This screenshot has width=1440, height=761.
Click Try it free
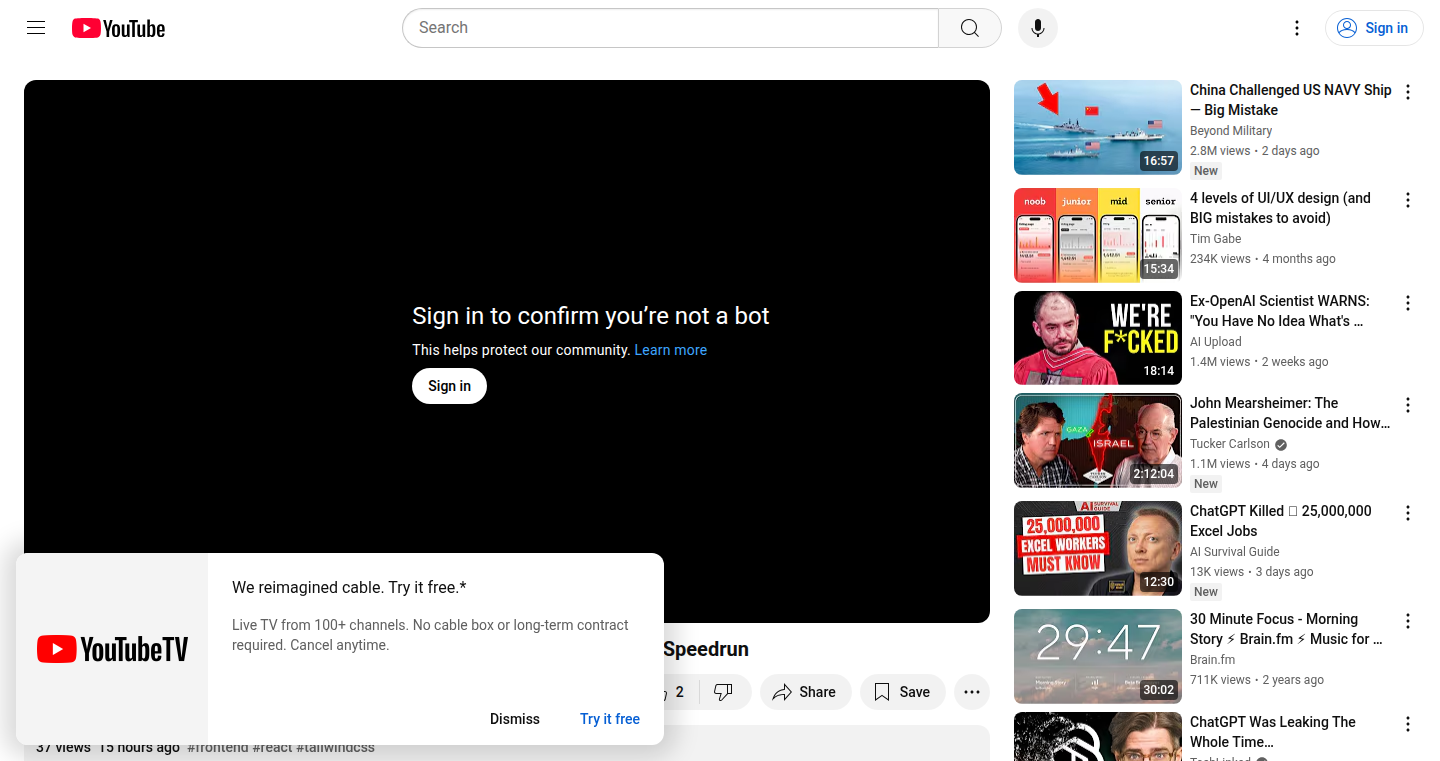click(610, 719)
